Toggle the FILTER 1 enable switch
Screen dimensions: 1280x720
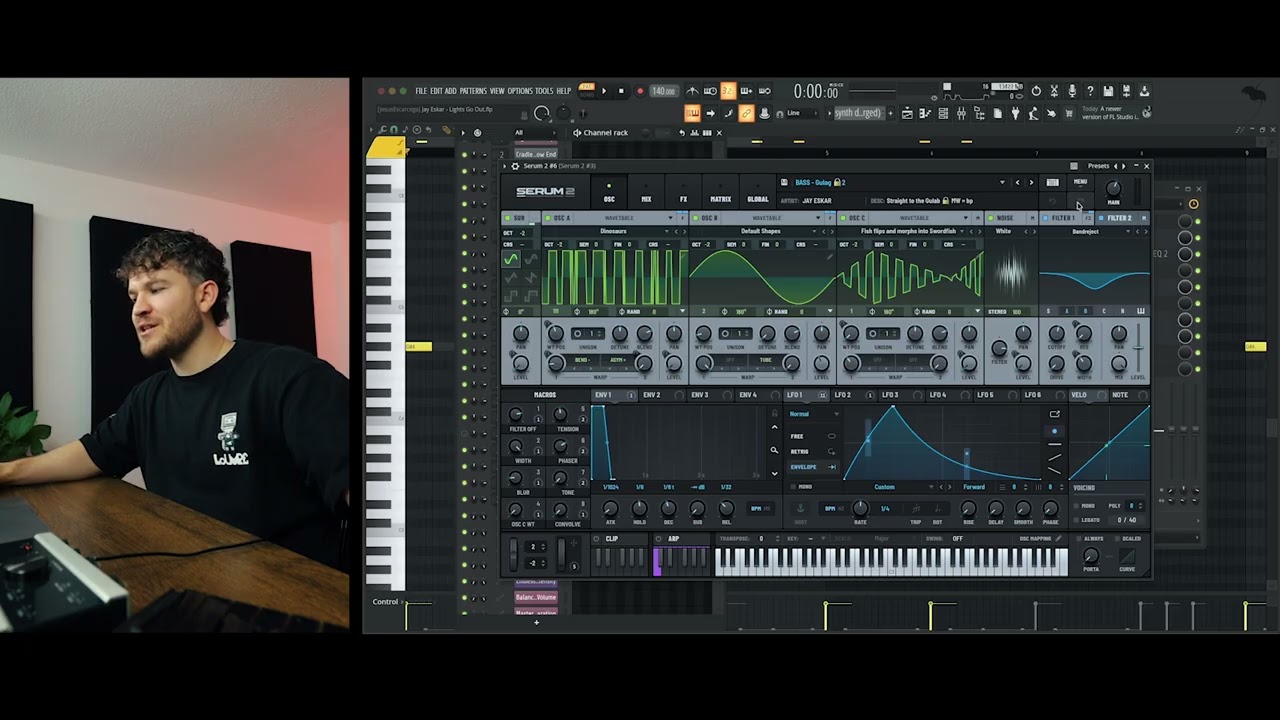coord(1045,218)
